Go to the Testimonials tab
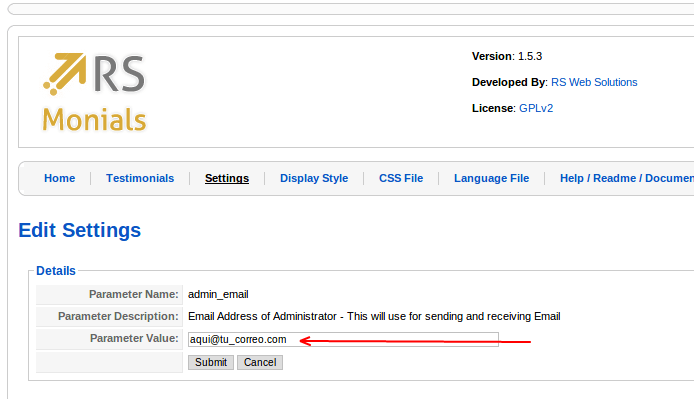 (140, 178)
